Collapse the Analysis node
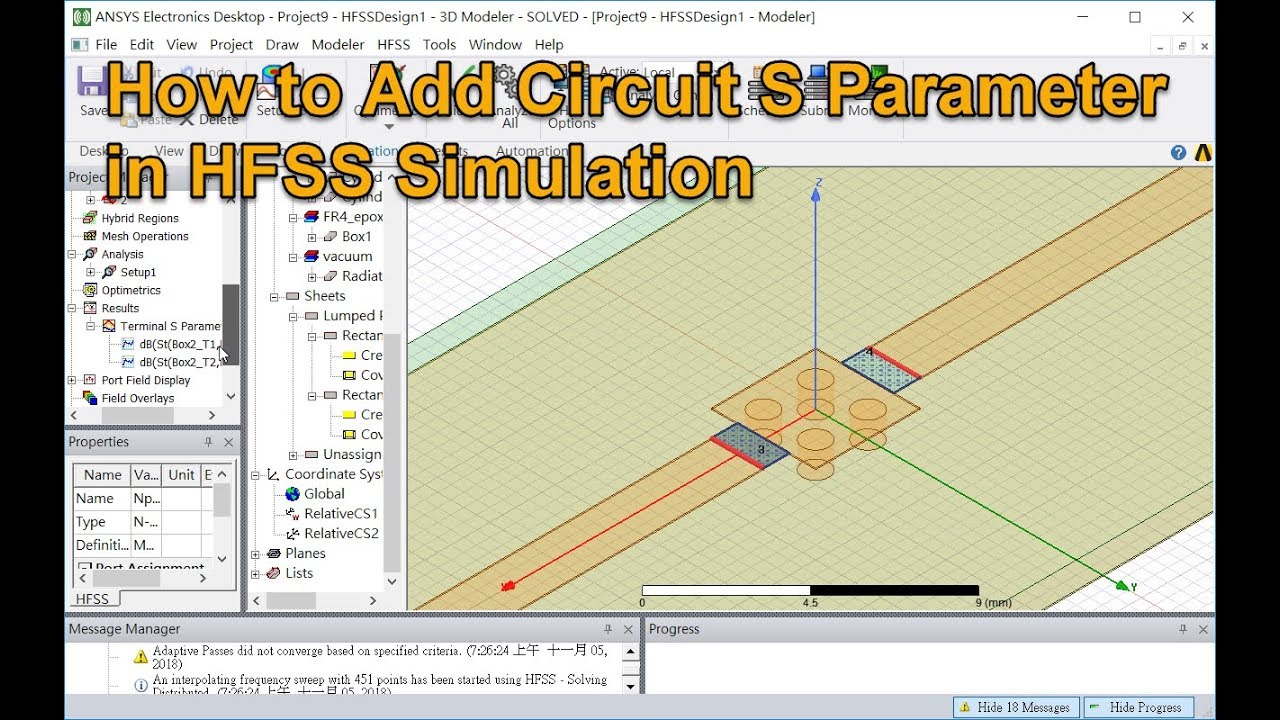This screenshot has width=1280, height=720. click(x=72, y=254)
